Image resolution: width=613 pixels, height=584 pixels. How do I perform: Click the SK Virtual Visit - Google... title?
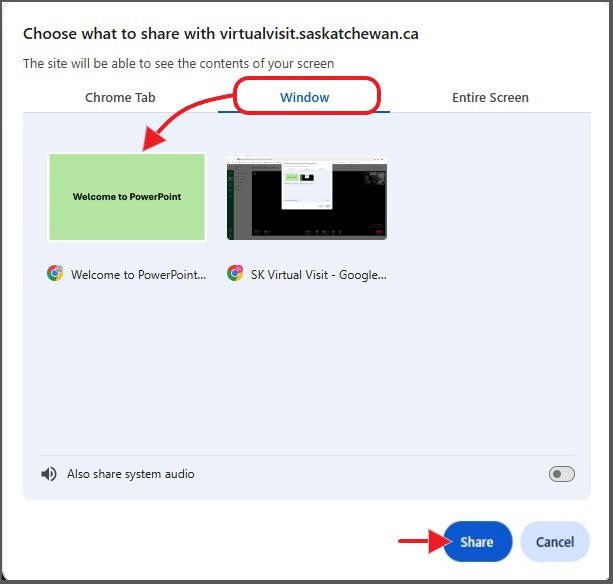pyautogui.click(x=319, y=275)
